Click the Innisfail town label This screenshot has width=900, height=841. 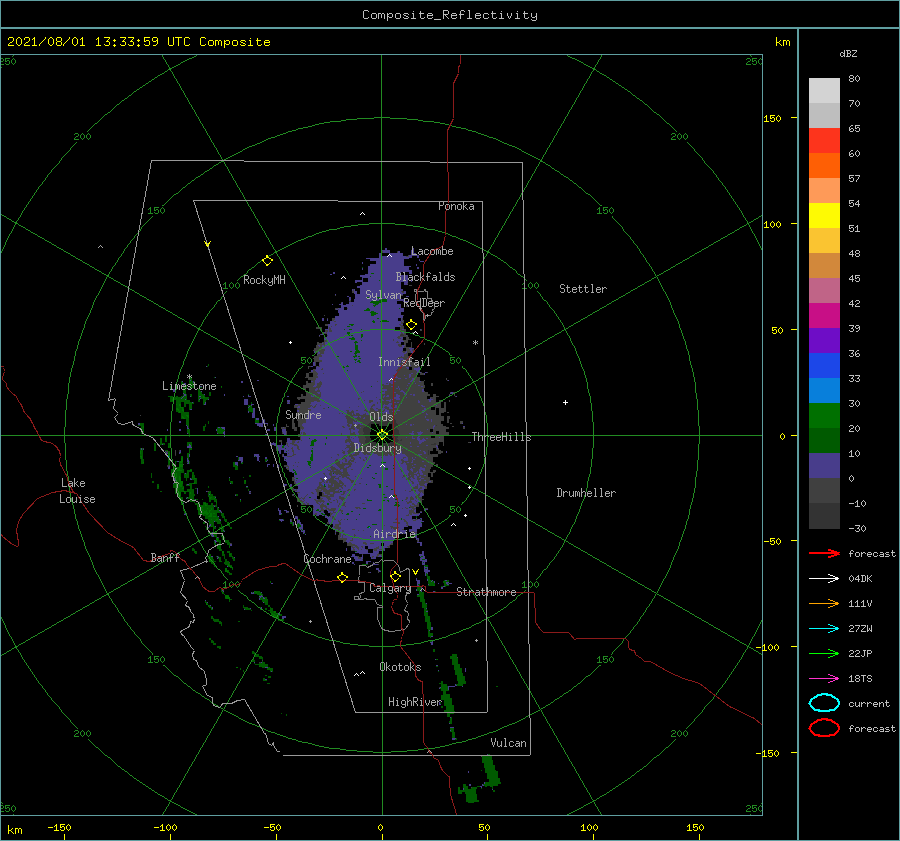(404, 362)
